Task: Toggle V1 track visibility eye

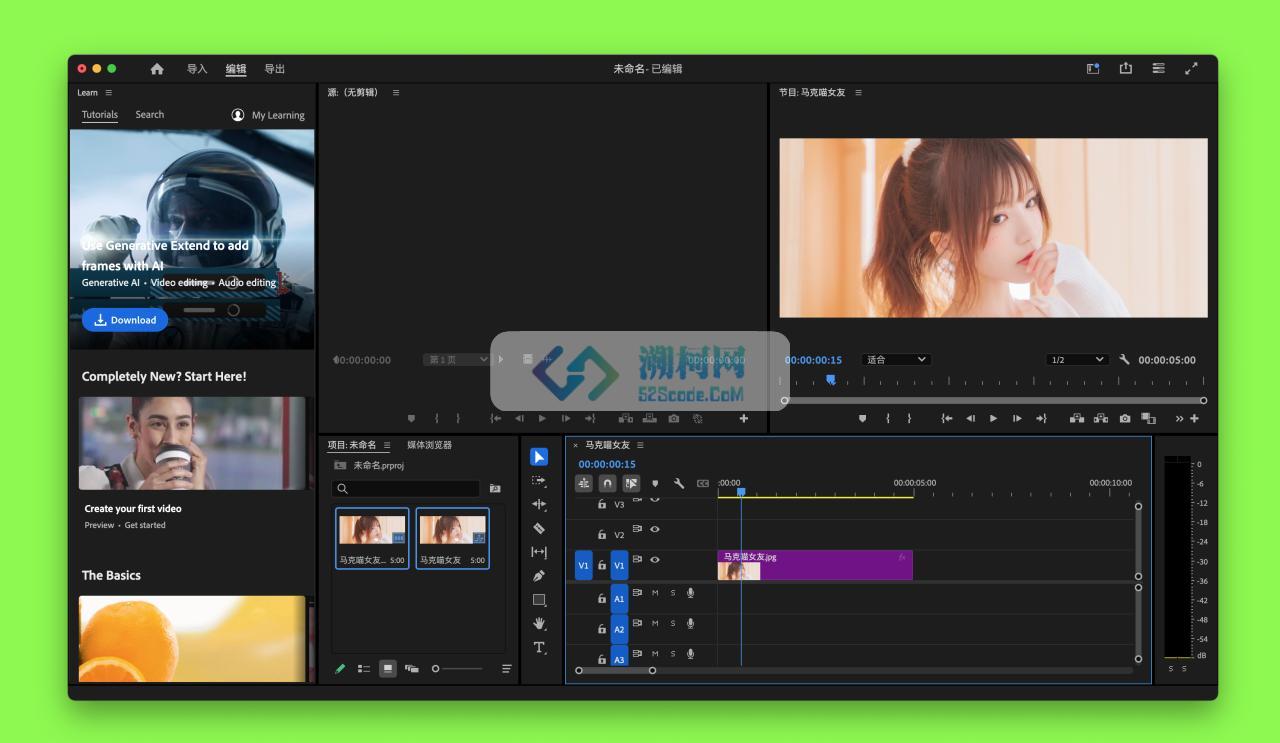Action: click(655, 560)
